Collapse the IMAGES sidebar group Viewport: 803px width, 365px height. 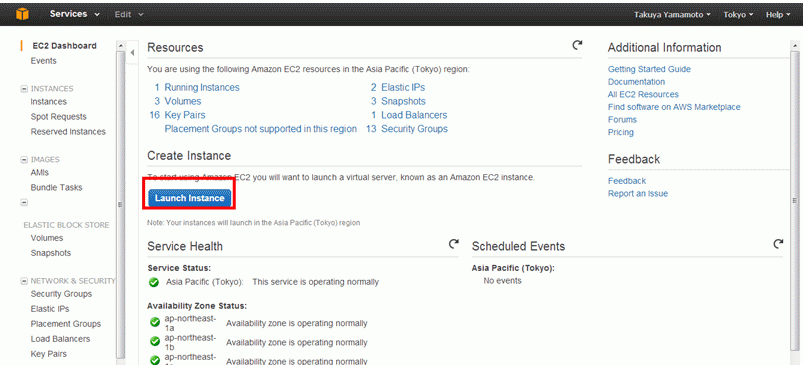point(24,160)
